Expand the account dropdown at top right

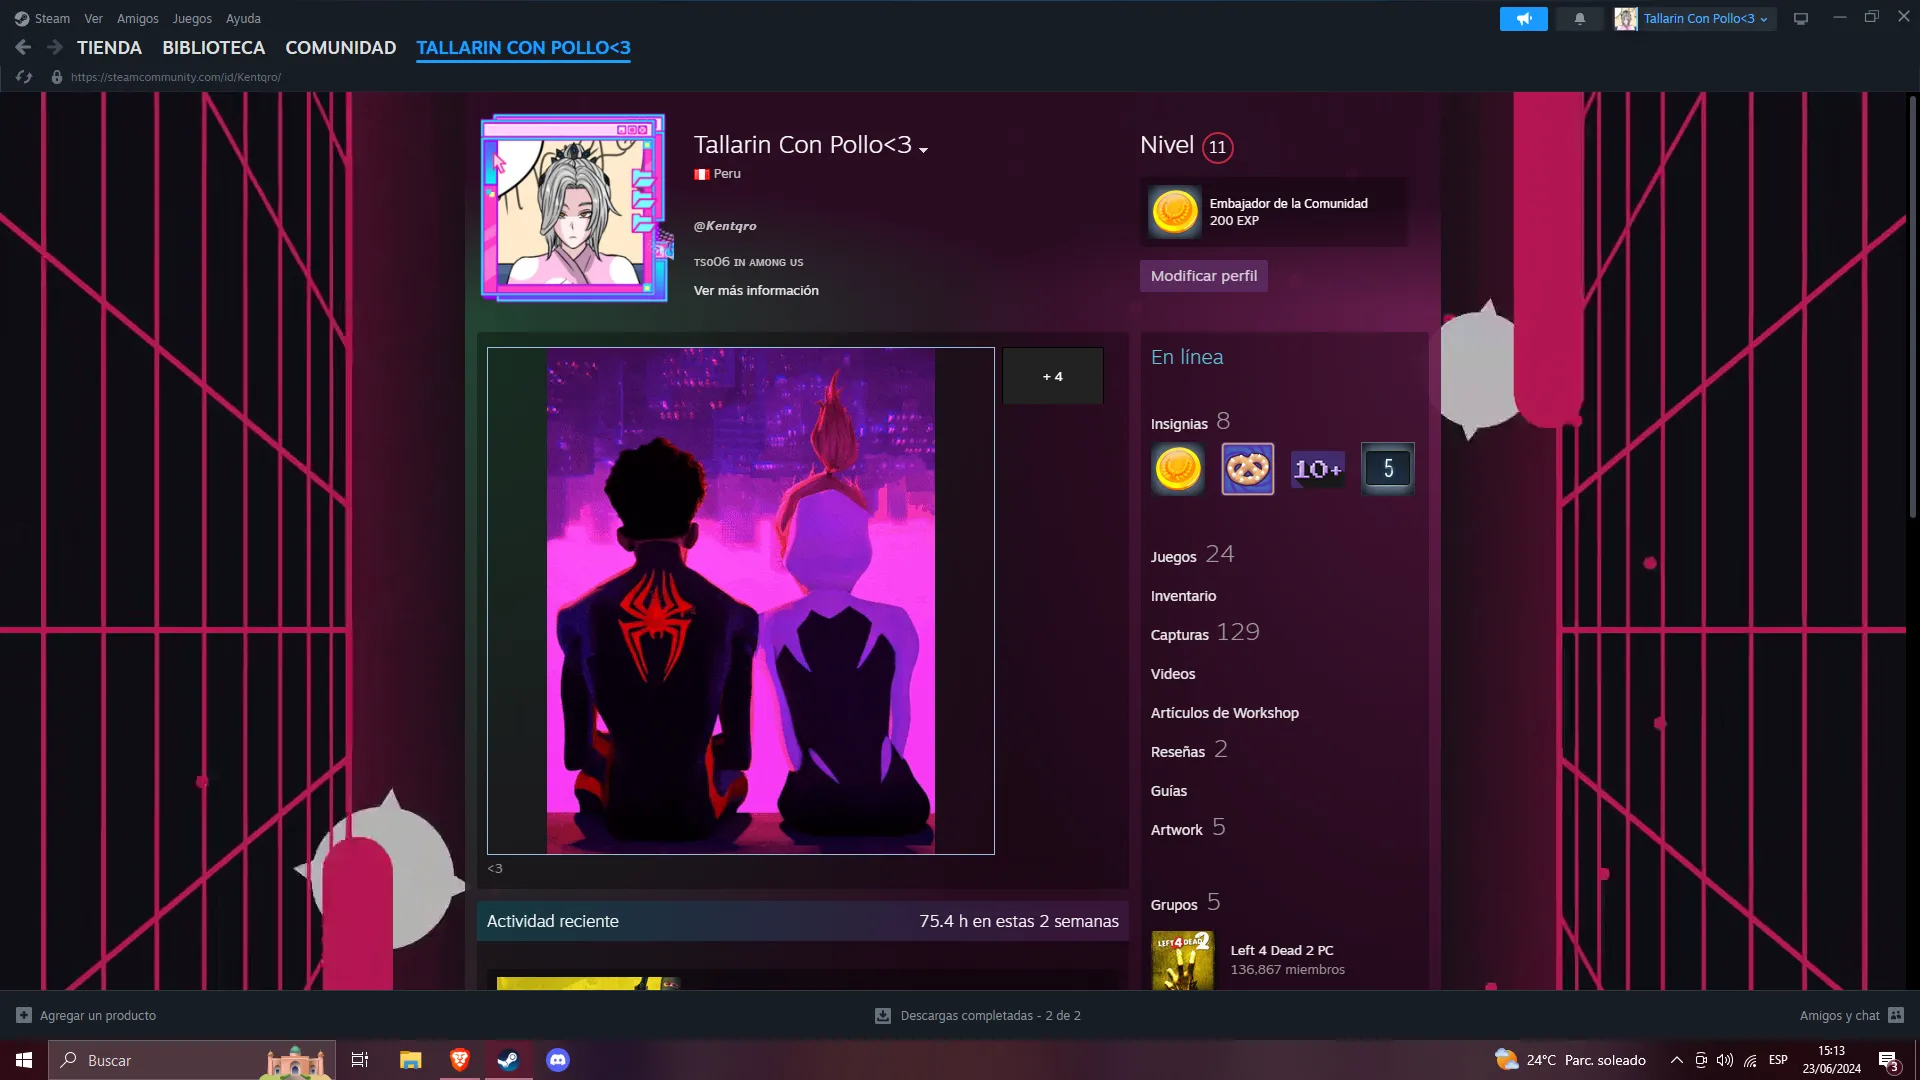coord(1697,19)
